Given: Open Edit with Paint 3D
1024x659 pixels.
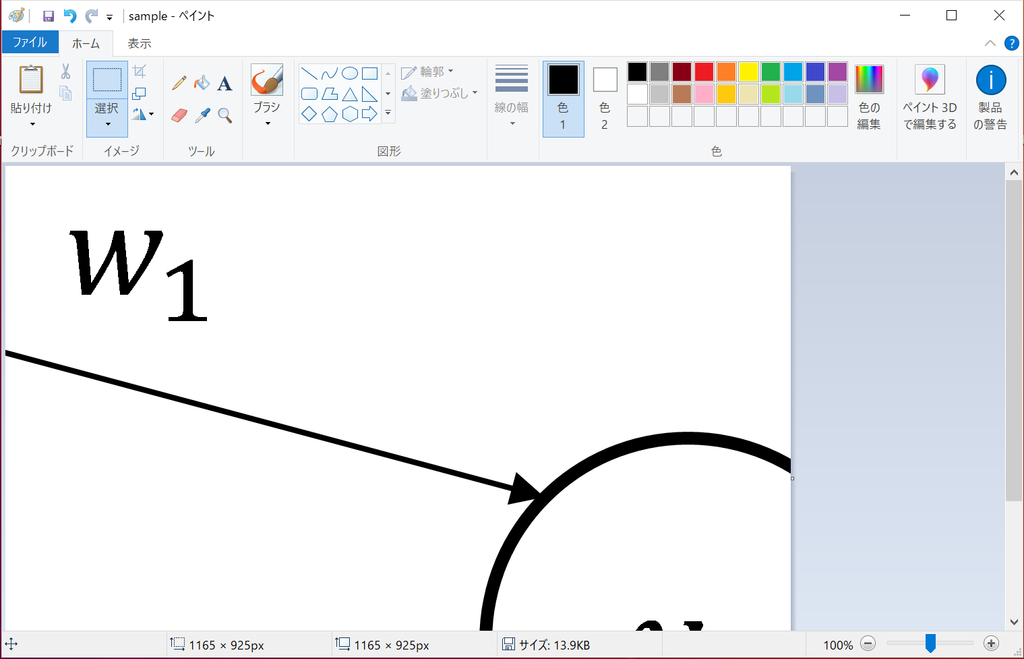Looking at the screenshot, I should tap(930, 98).
